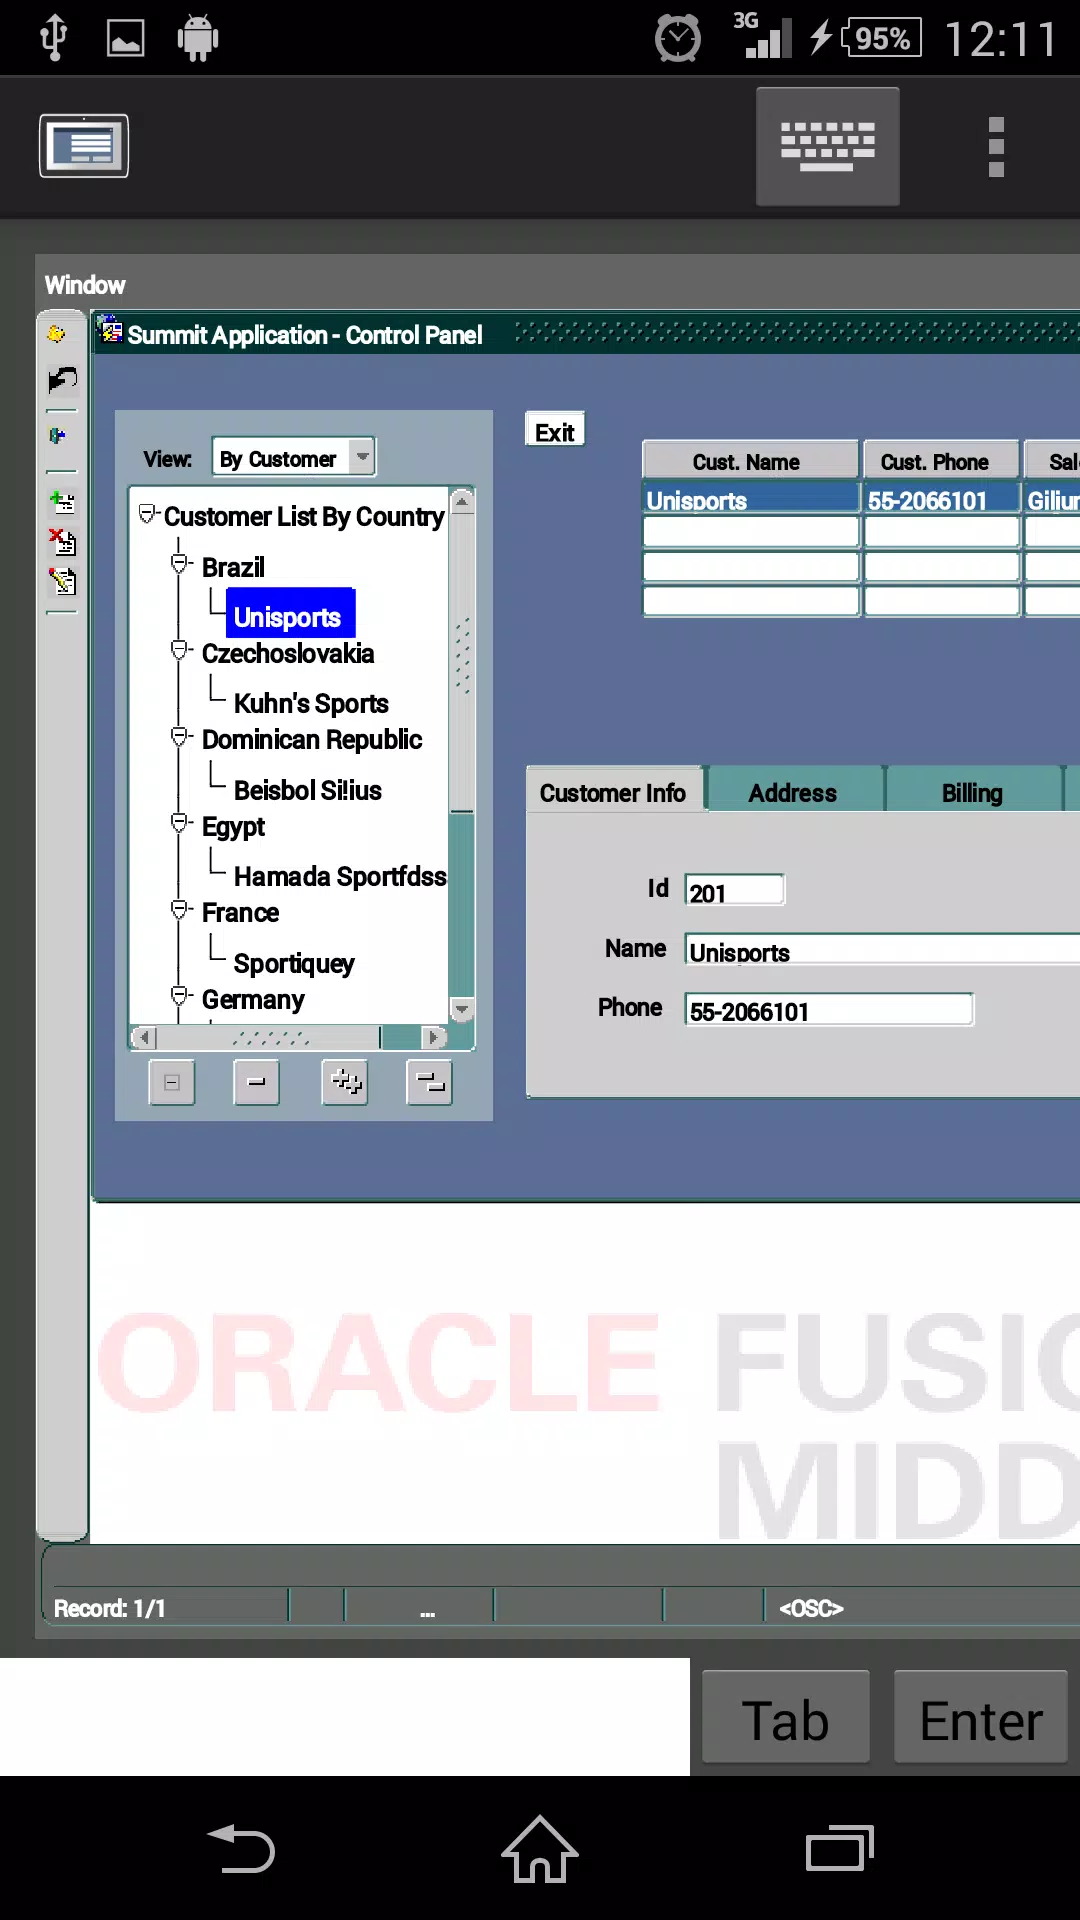
Task: Collapse the France tree node
Action: tap(180, 910)
